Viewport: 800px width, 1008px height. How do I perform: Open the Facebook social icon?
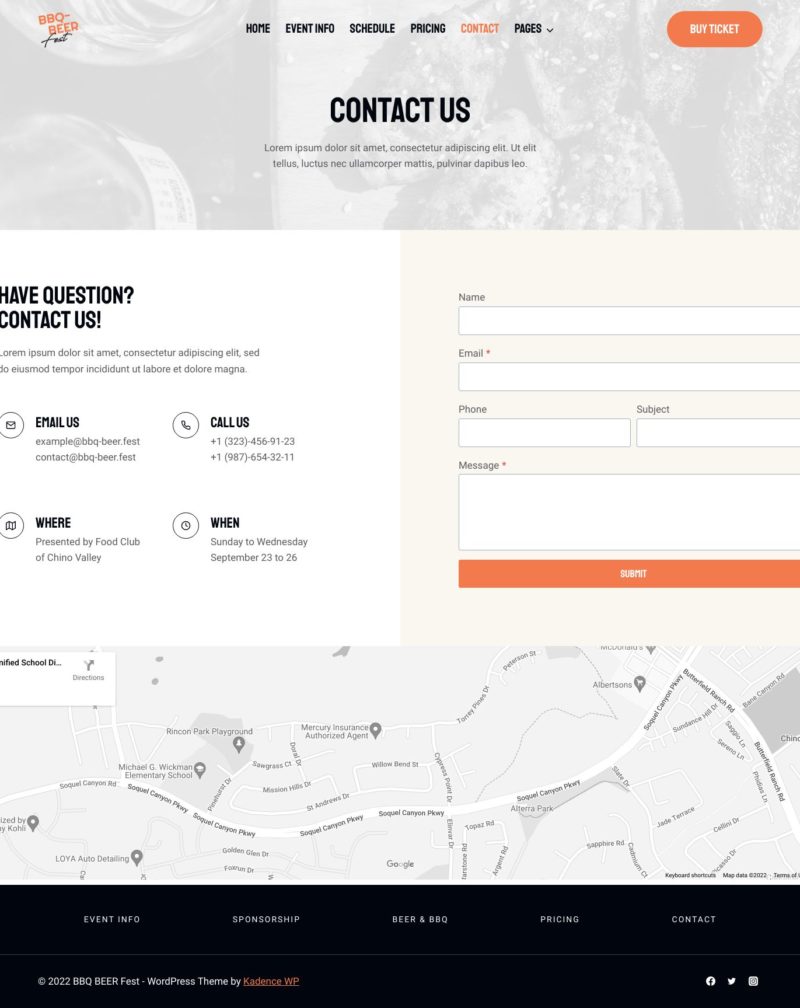[711, 981]
